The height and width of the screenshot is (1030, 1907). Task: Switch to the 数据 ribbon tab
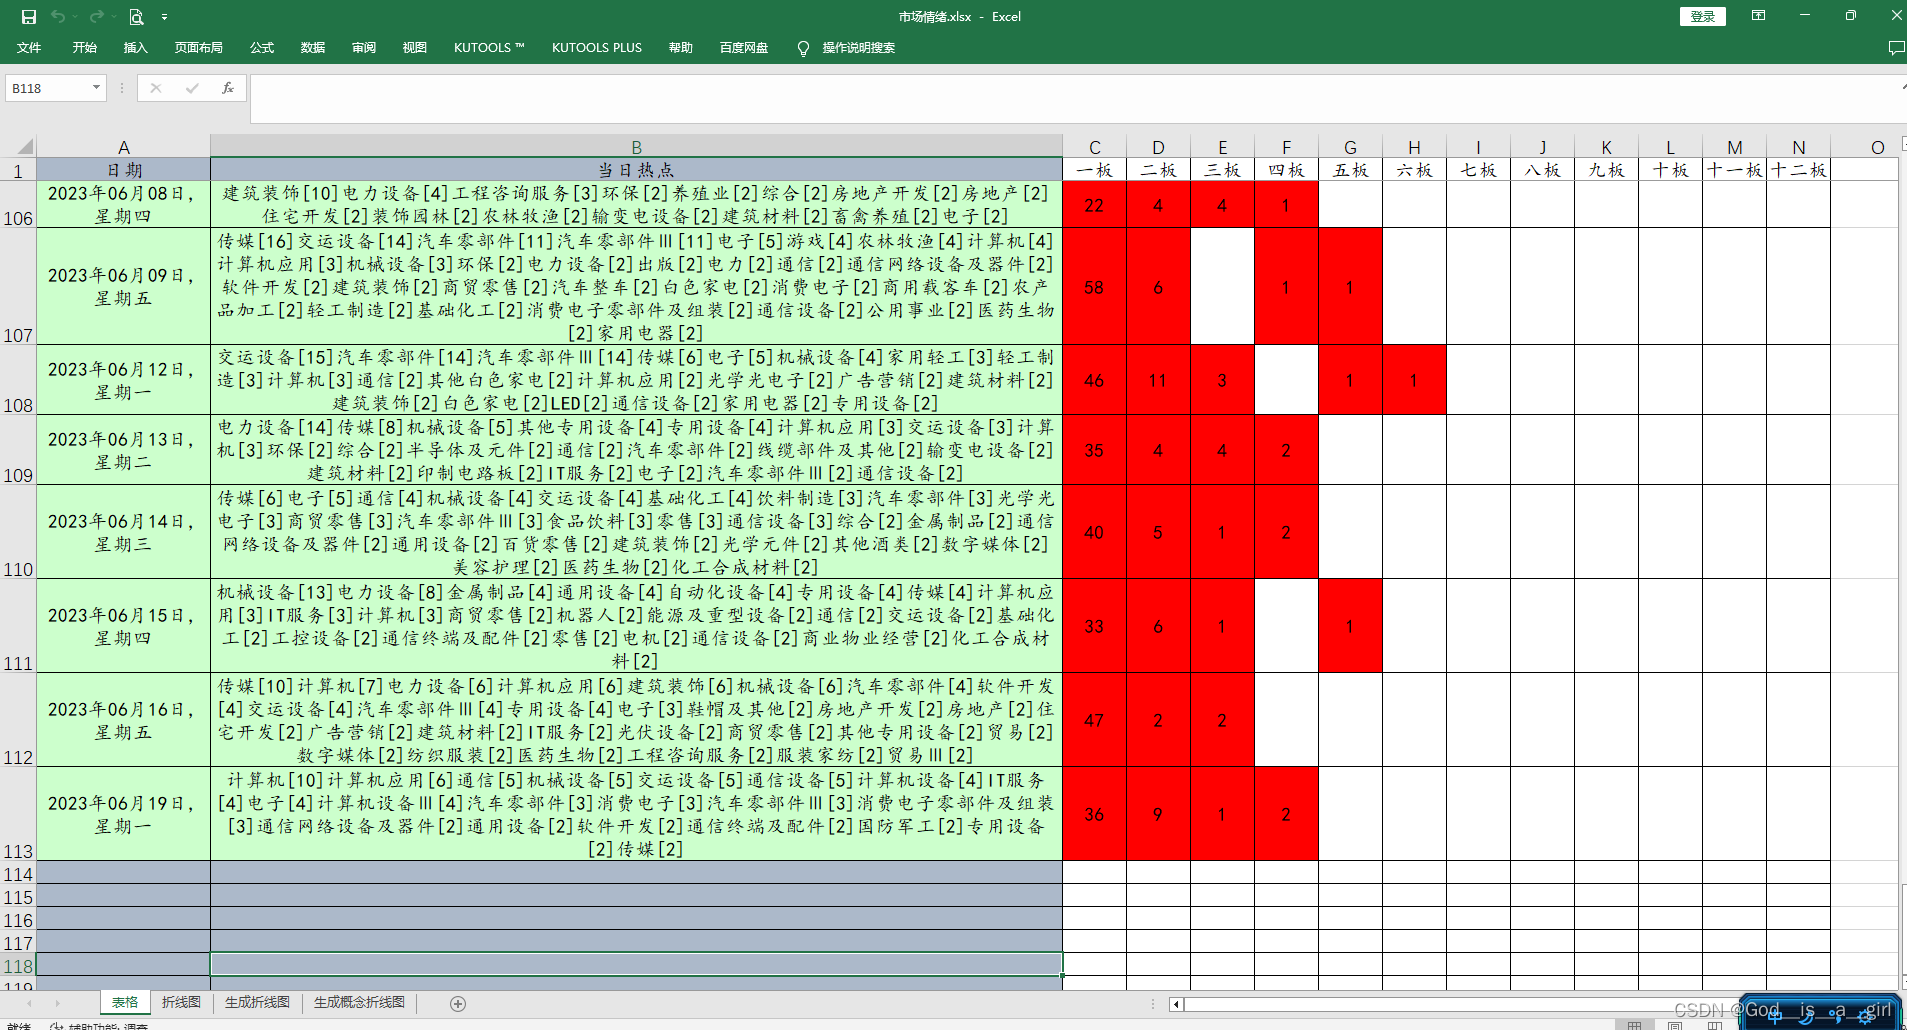pos(313,48)
